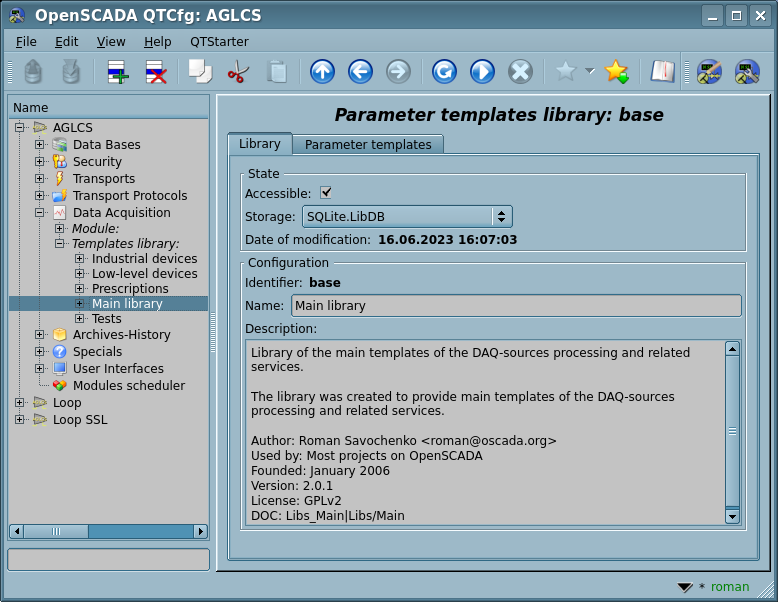
Task: Start periodic update with play icon
Action: 482,72
